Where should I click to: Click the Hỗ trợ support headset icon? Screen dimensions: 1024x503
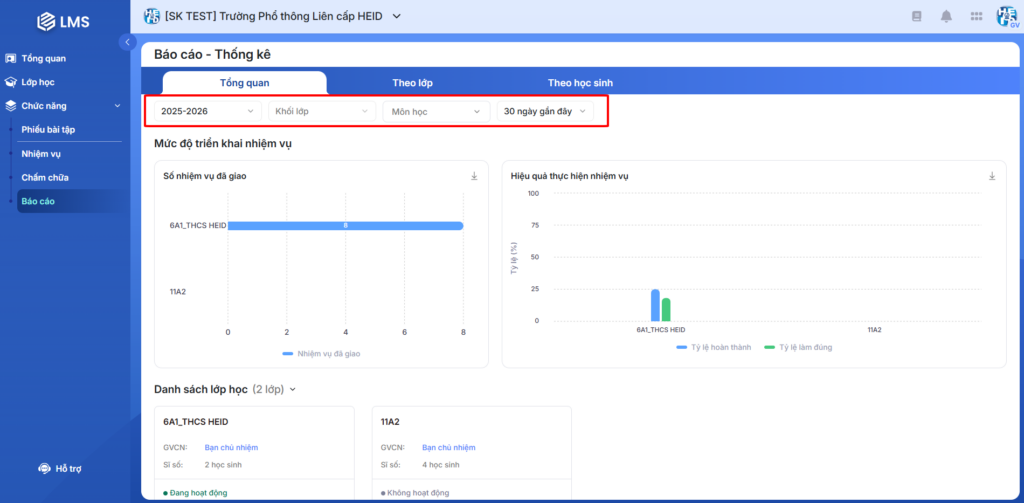tap(44, 468)
